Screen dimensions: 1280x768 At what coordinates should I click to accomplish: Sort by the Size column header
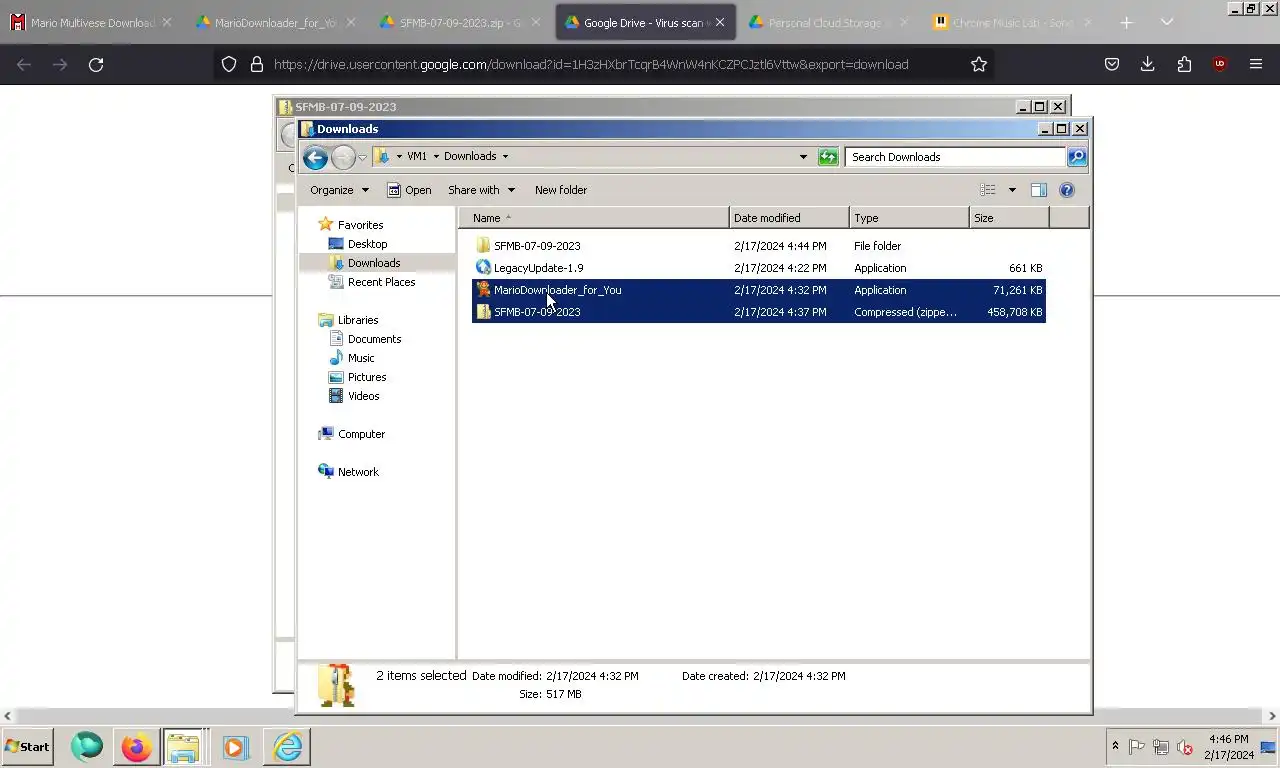1009,218
